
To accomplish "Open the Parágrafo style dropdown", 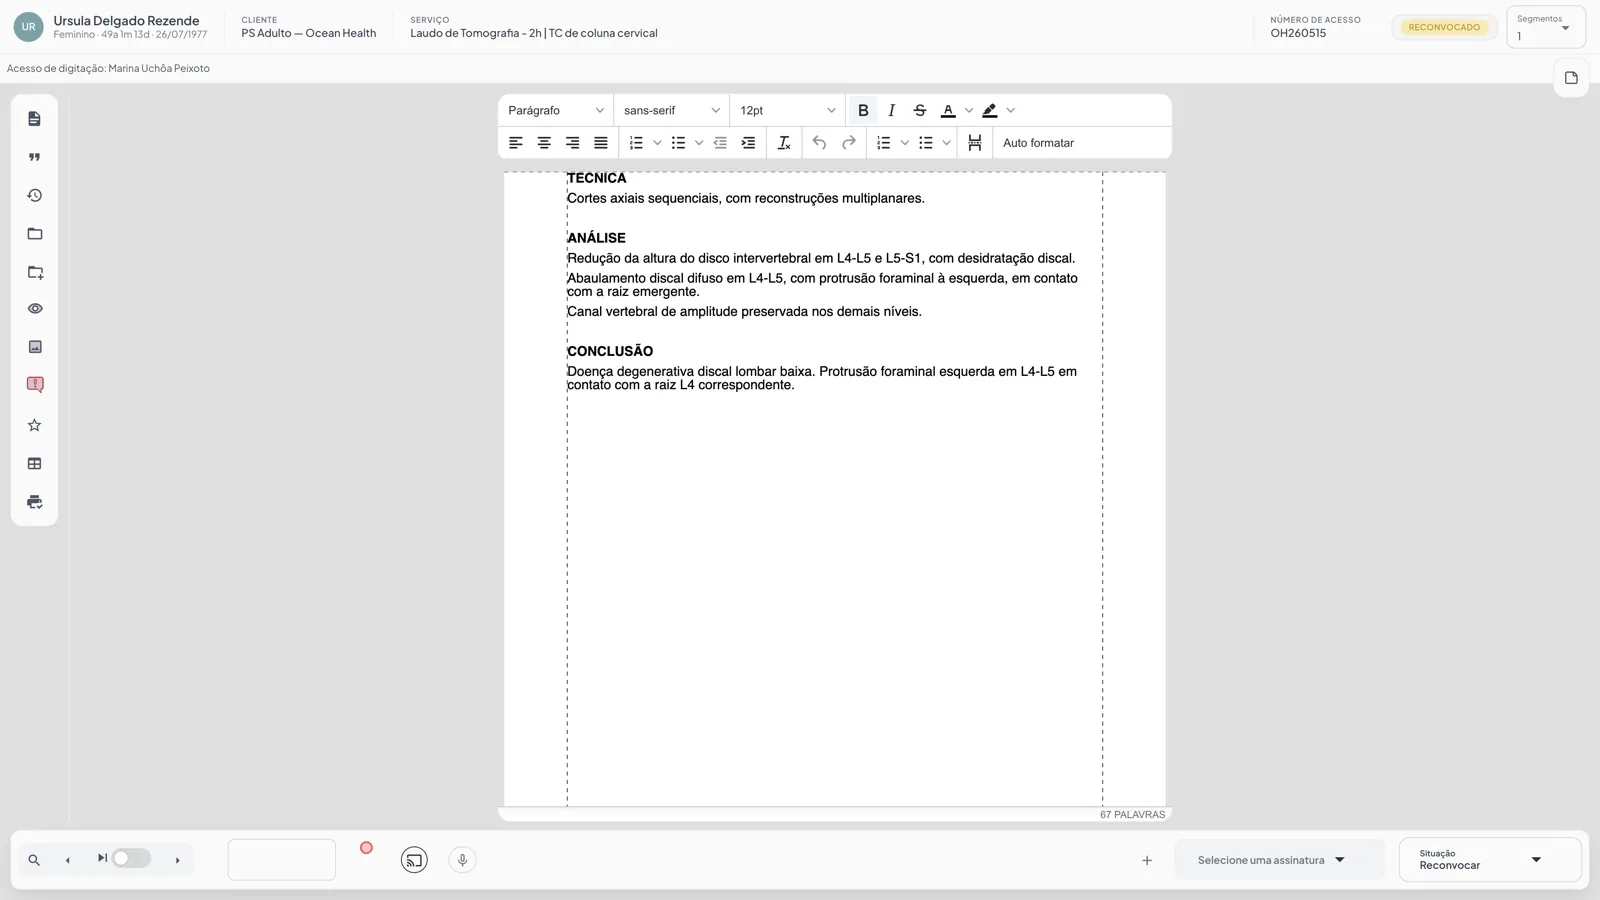I will tap(556, 110).
